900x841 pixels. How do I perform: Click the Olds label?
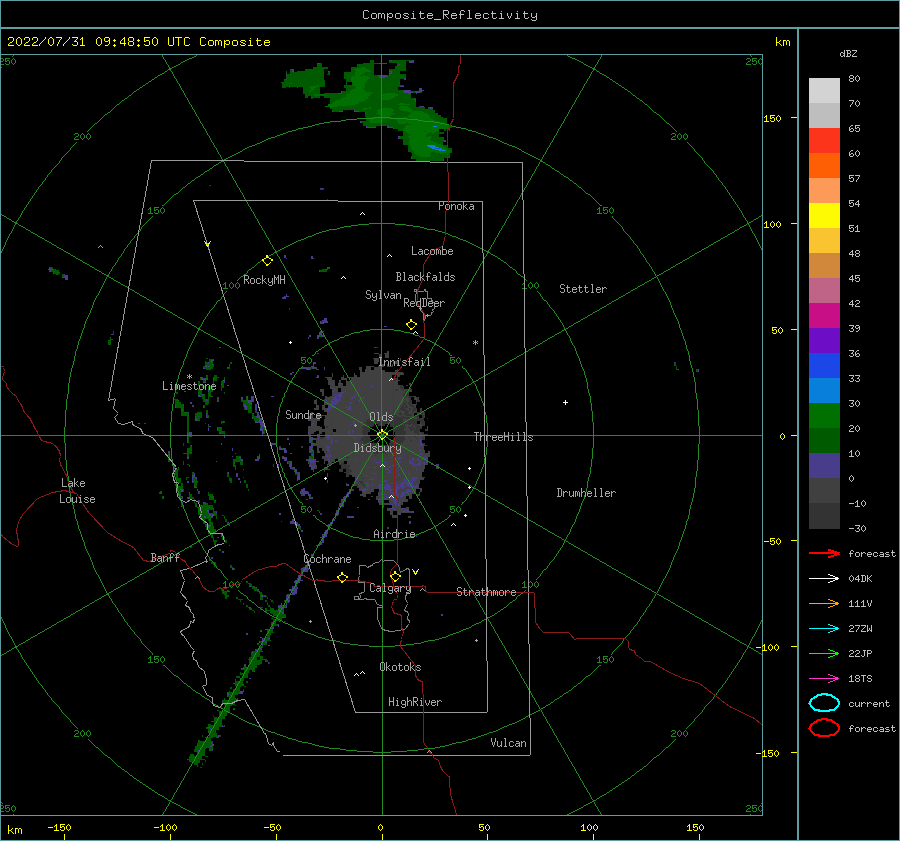coord(381,417)
